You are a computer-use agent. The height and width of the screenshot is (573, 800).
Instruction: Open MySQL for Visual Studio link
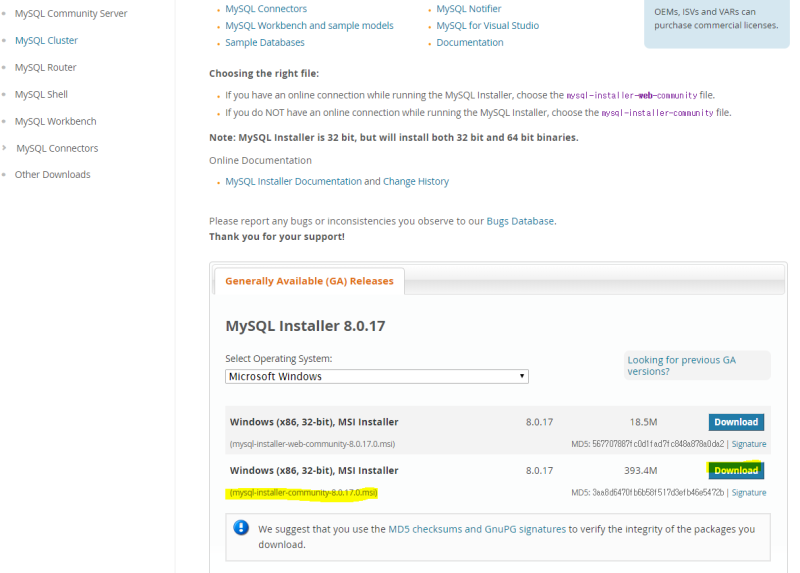pos(487,26)
